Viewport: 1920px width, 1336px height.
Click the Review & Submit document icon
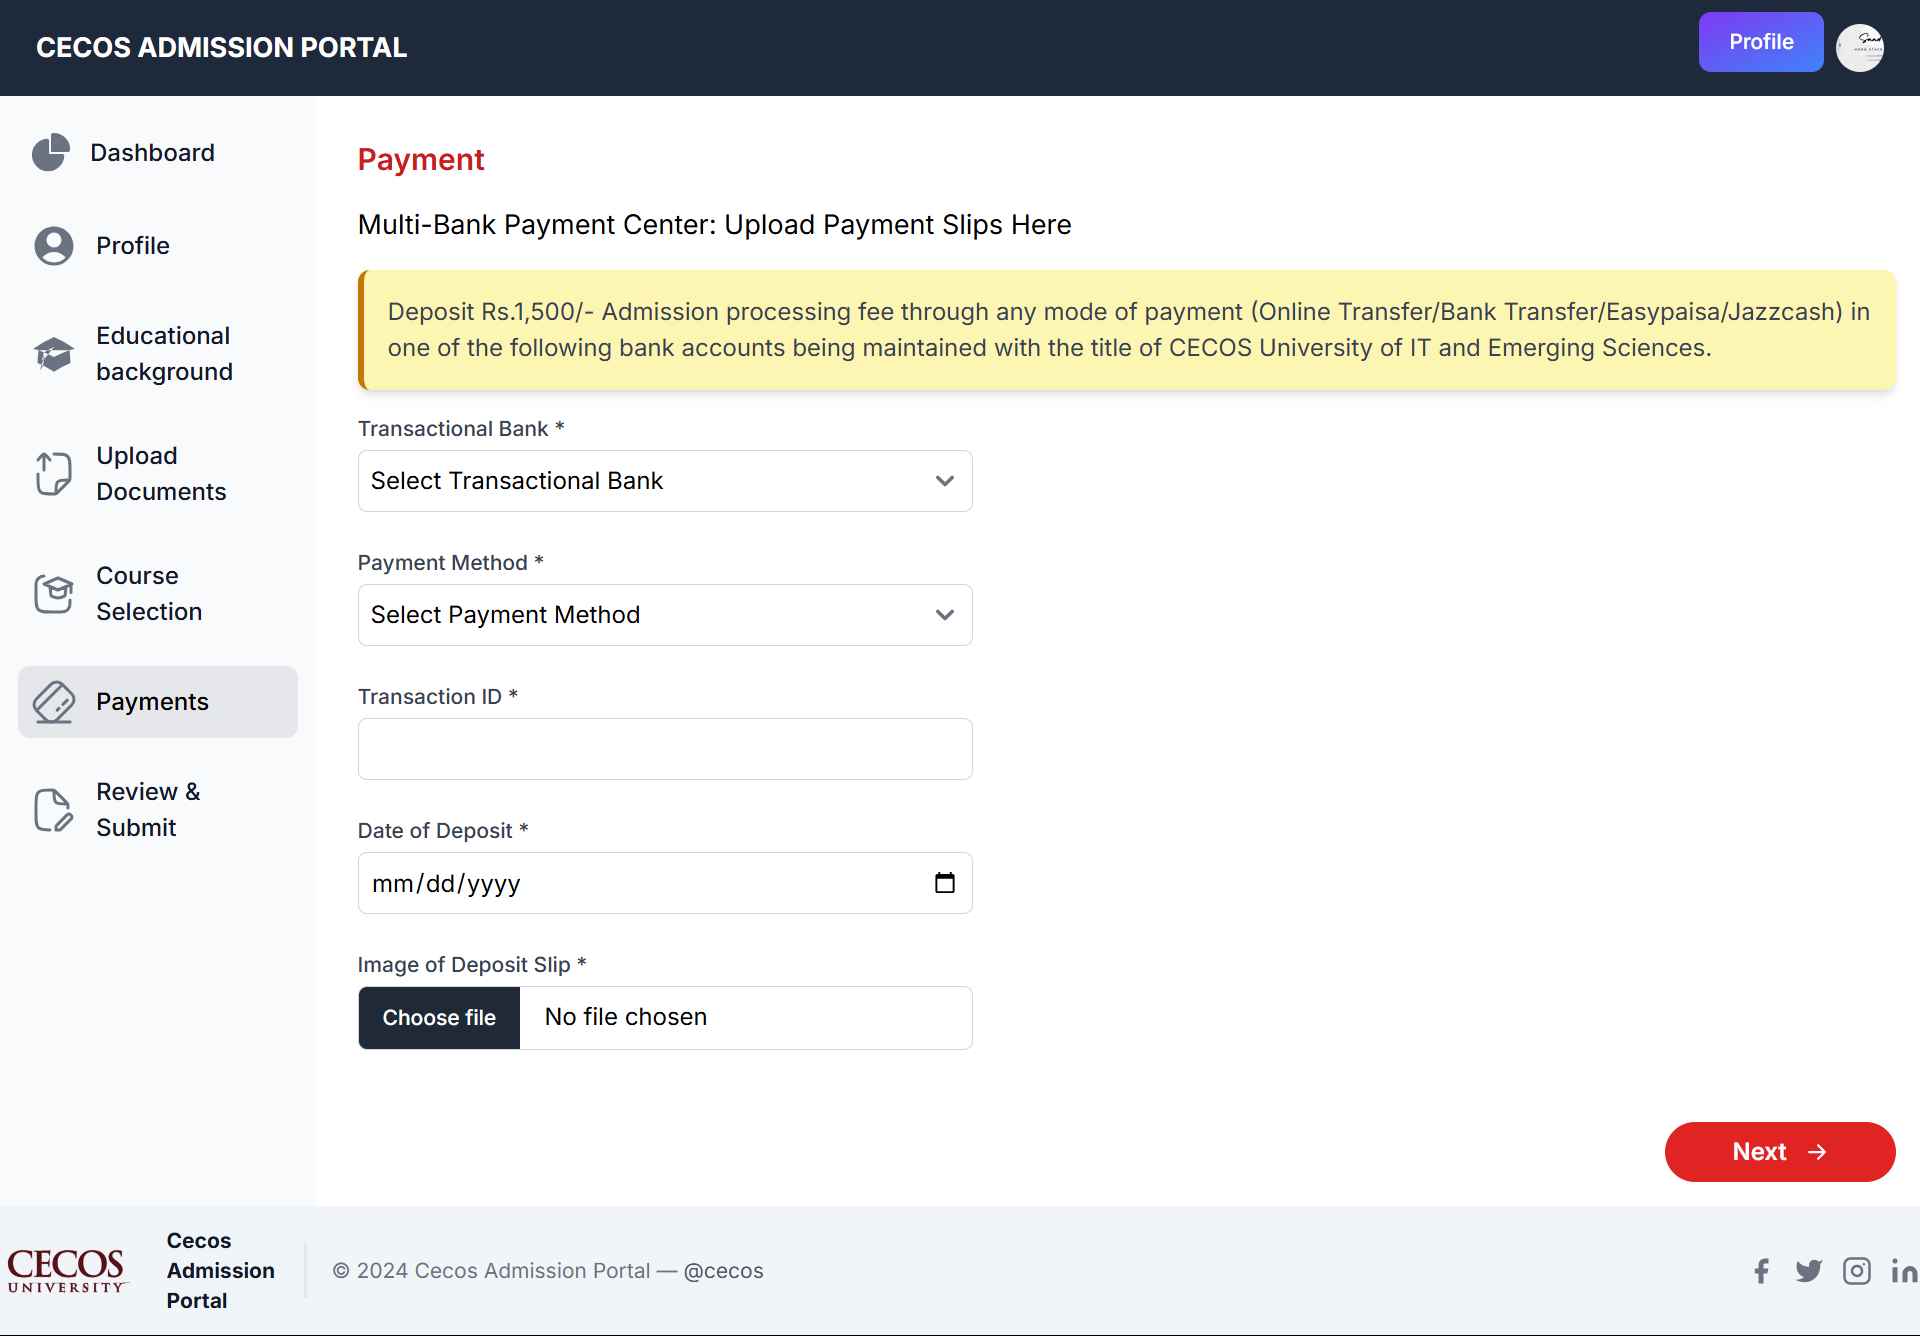pos(54,810)
